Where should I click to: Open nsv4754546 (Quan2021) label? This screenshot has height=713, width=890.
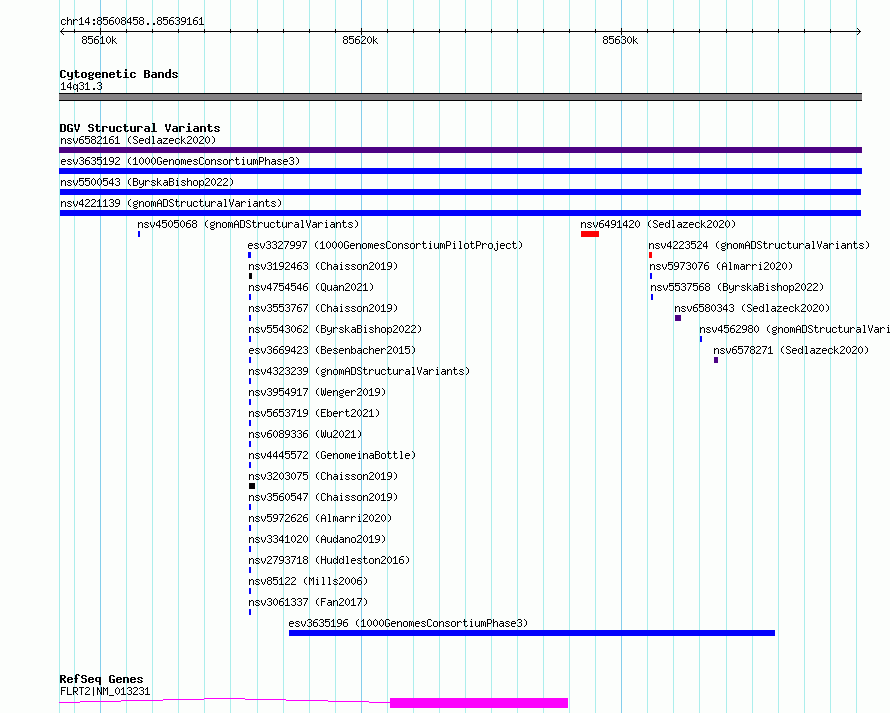pyautogui.click(x=311, y=287)
